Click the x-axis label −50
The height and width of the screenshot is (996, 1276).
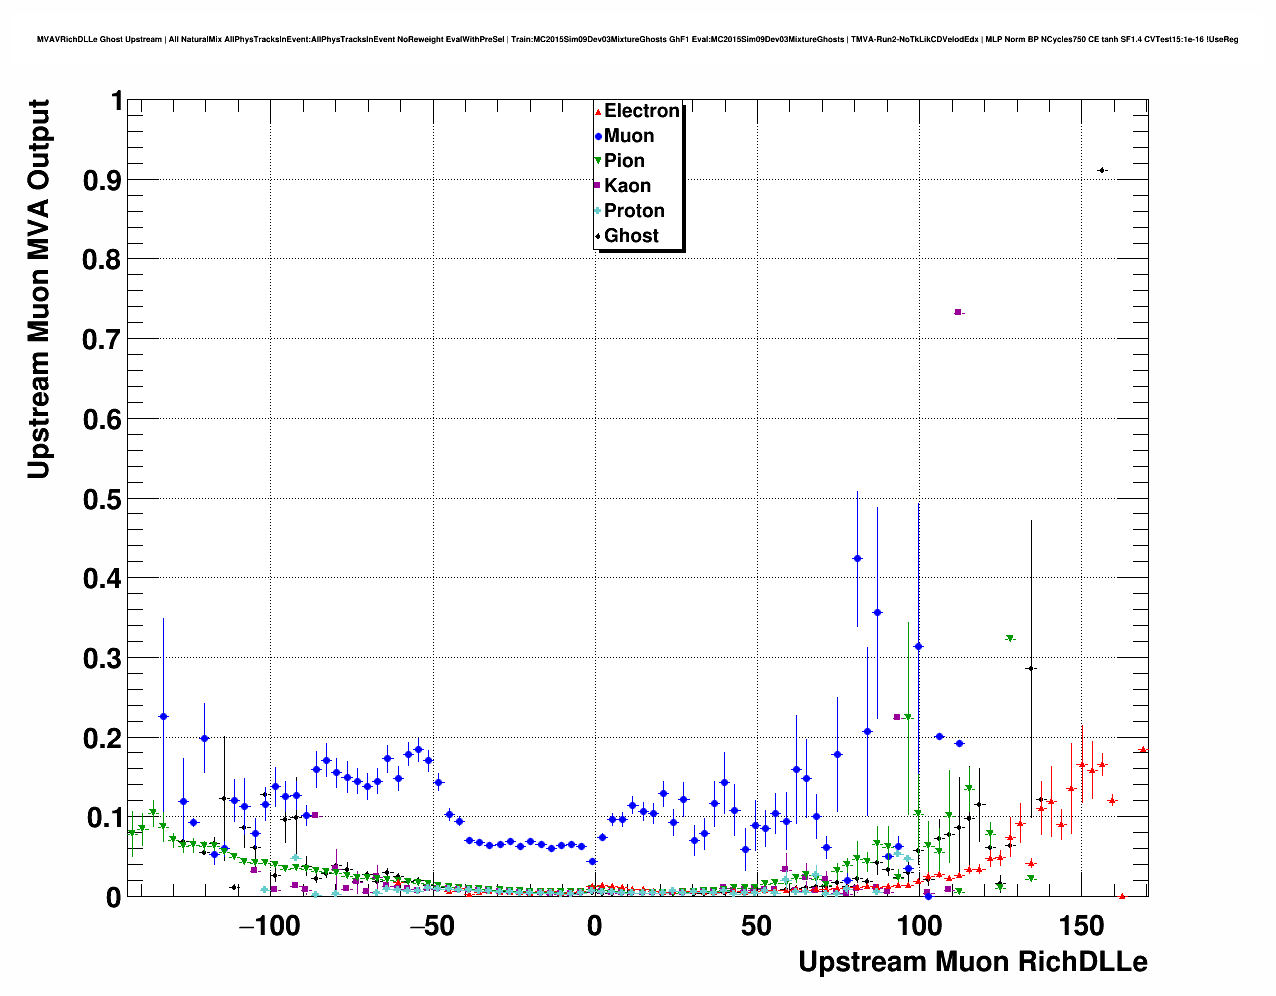[x=432, y=926]
